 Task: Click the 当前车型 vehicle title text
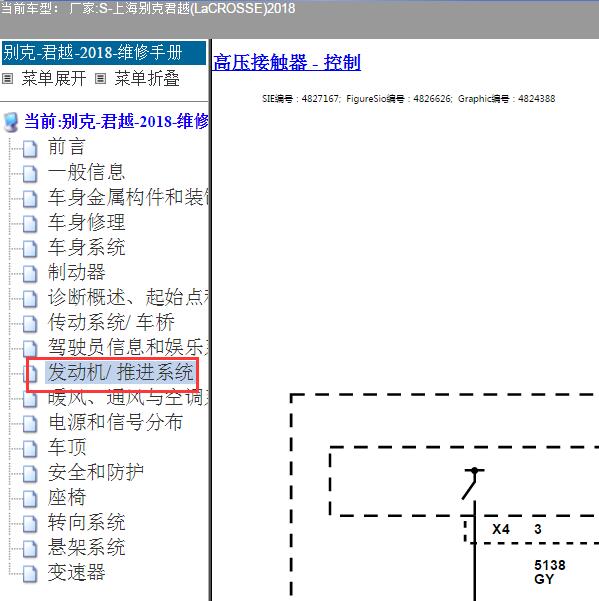(x=148, y=8)
